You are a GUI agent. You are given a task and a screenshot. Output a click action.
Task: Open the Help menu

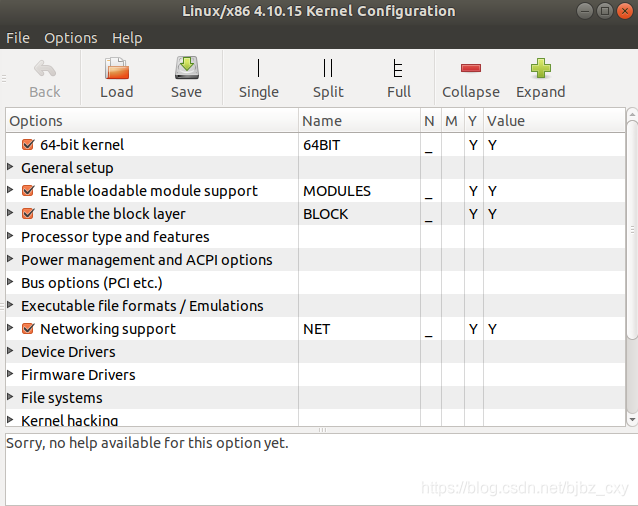tap(127, 38)
